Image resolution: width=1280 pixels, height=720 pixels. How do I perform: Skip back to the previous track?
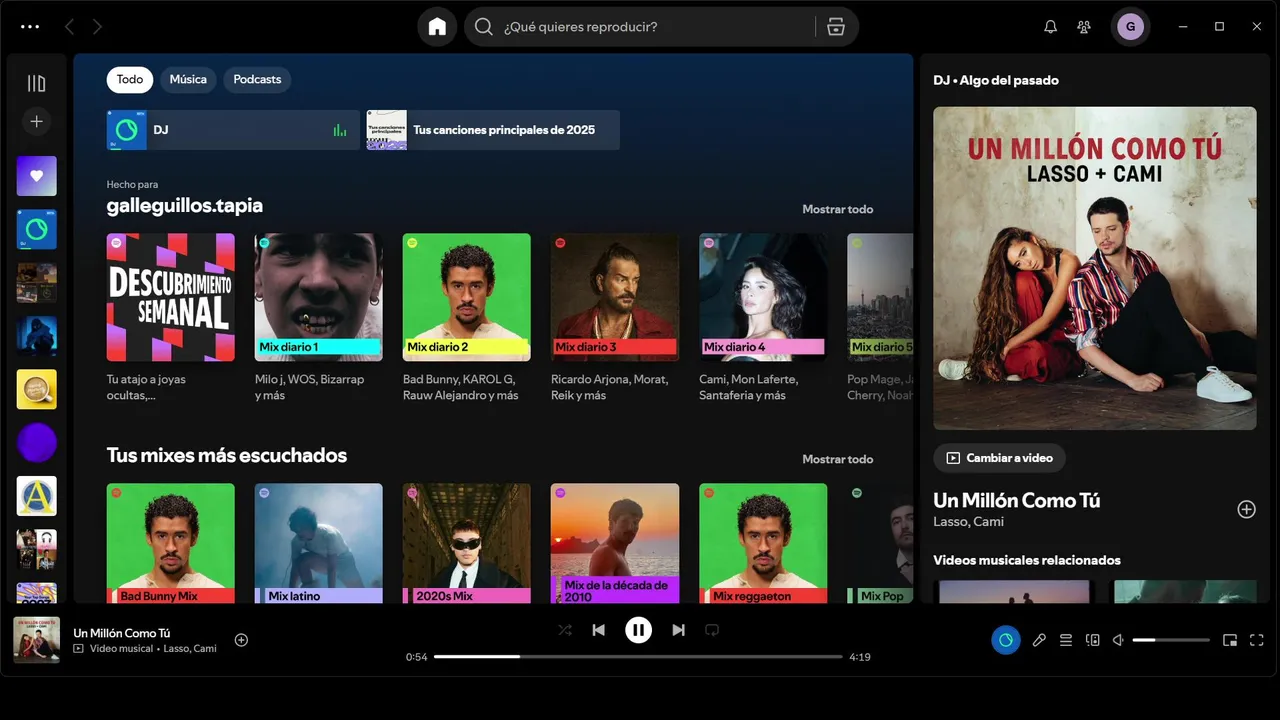coord(598,630)
